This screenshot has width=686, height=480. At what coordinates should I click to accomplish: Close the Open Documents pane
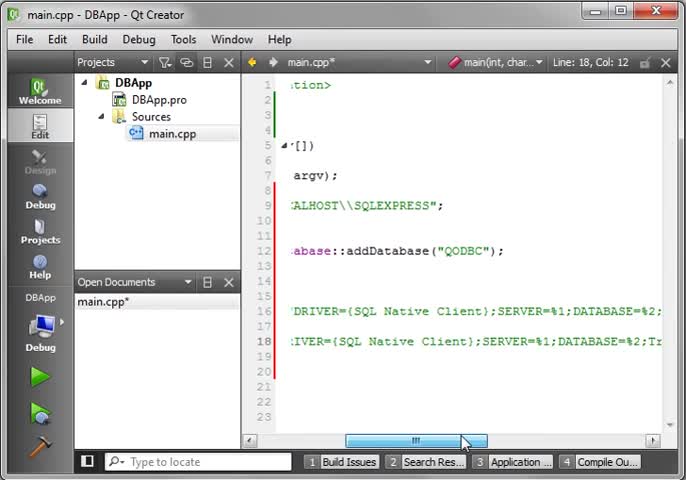pyautogui.click(x=229, y=282)
